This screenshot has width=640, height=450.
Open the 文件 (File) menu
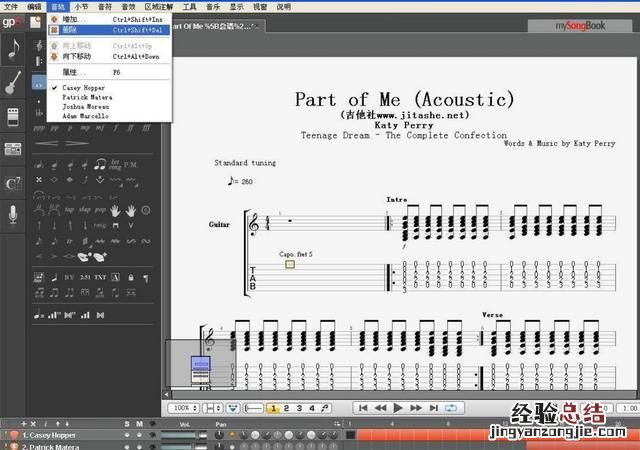(11, 6)
